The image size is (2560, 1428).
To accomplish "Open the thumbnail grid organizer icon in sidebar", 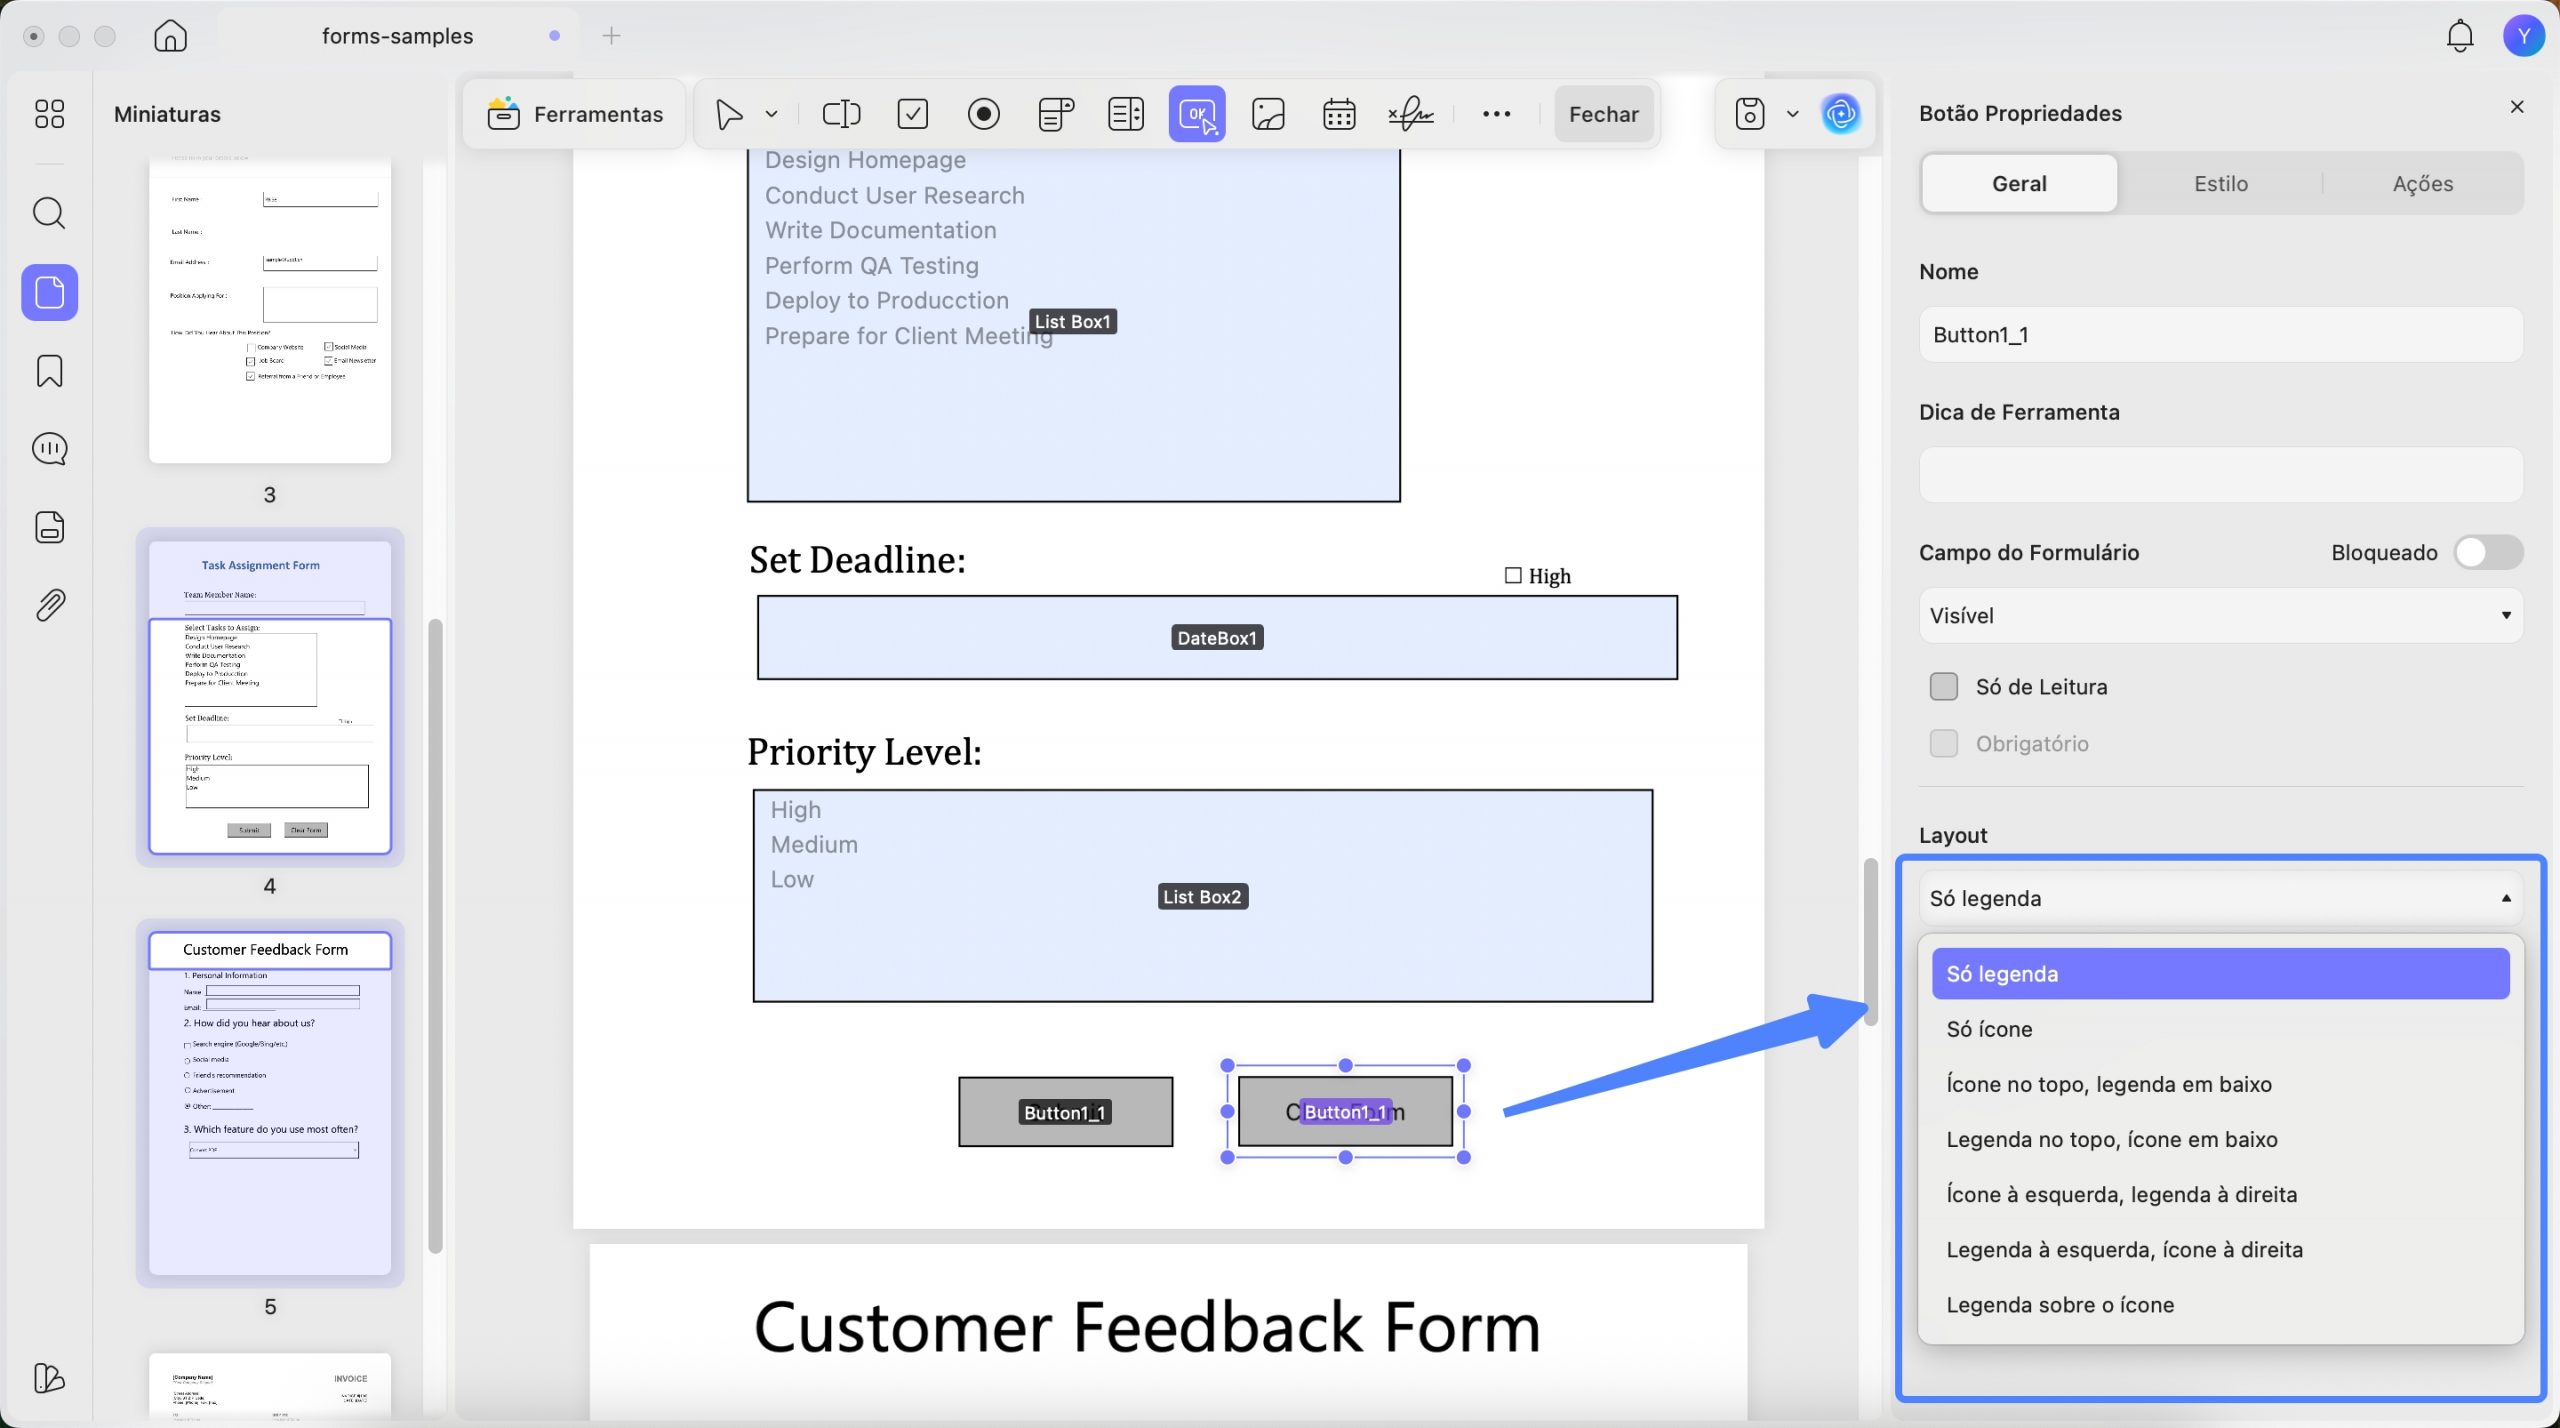I will point(49,114).
